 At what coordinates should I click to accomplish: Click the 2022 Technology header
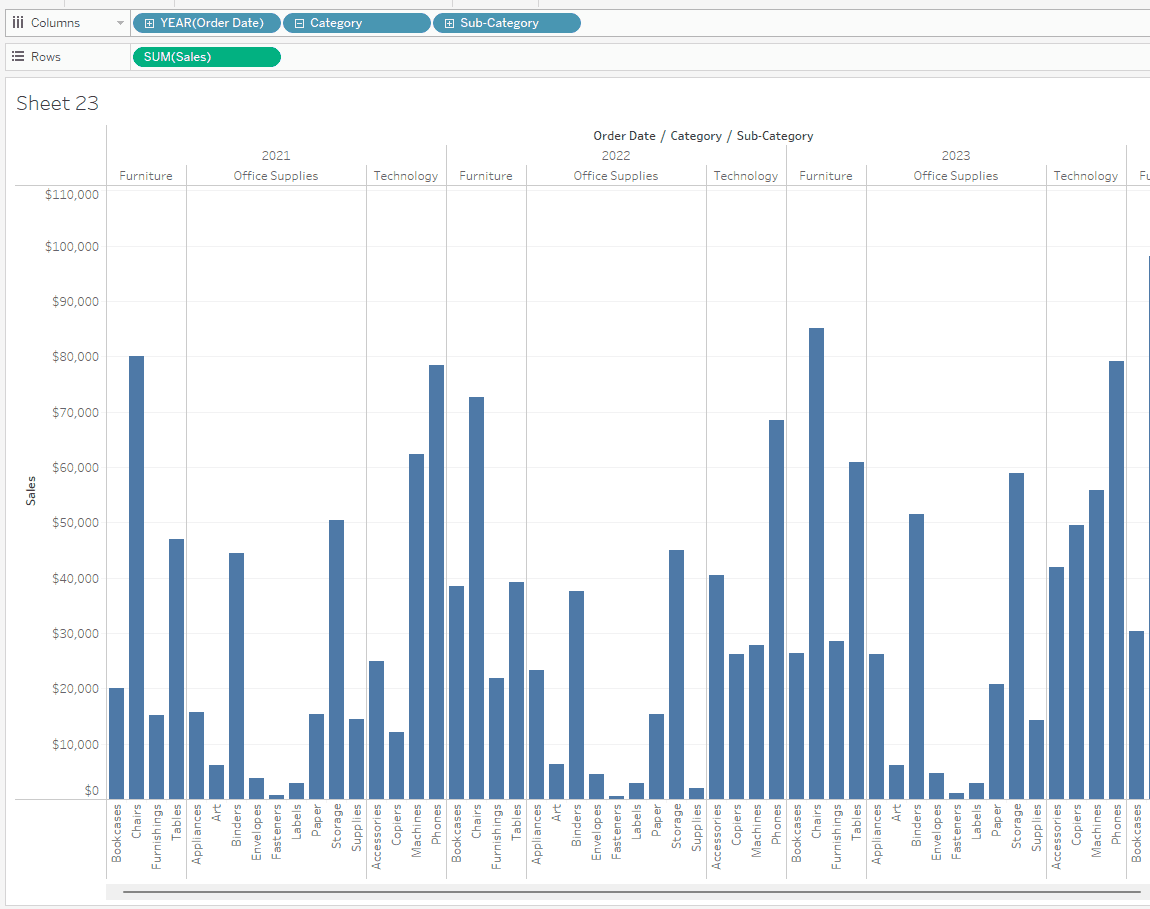coord(746,176)
